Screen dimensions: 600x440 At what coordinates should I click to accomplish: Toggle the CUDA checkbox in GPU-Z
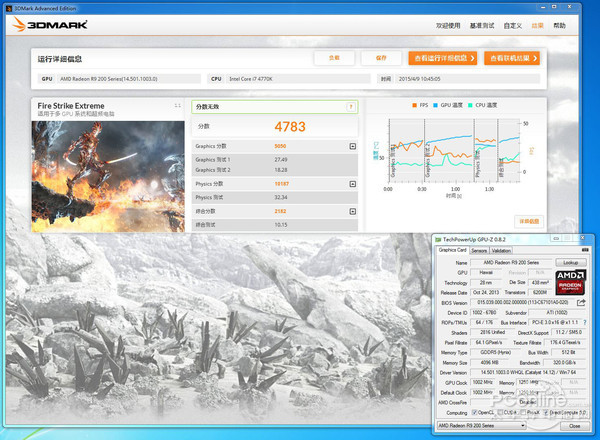pos(500,412)
